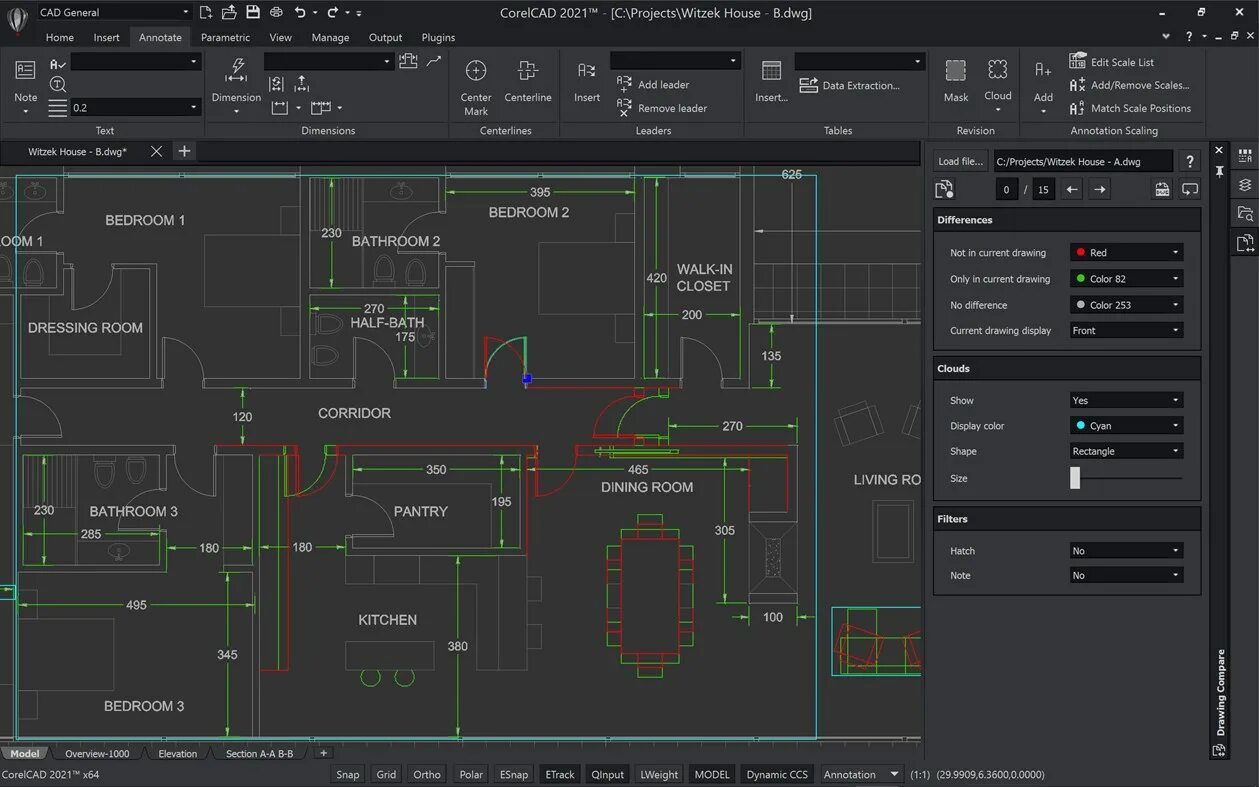The width and height of the screenshot is (1259, 787).
Task: Go to next difference arrow
Action: (x=1099, y=189)
